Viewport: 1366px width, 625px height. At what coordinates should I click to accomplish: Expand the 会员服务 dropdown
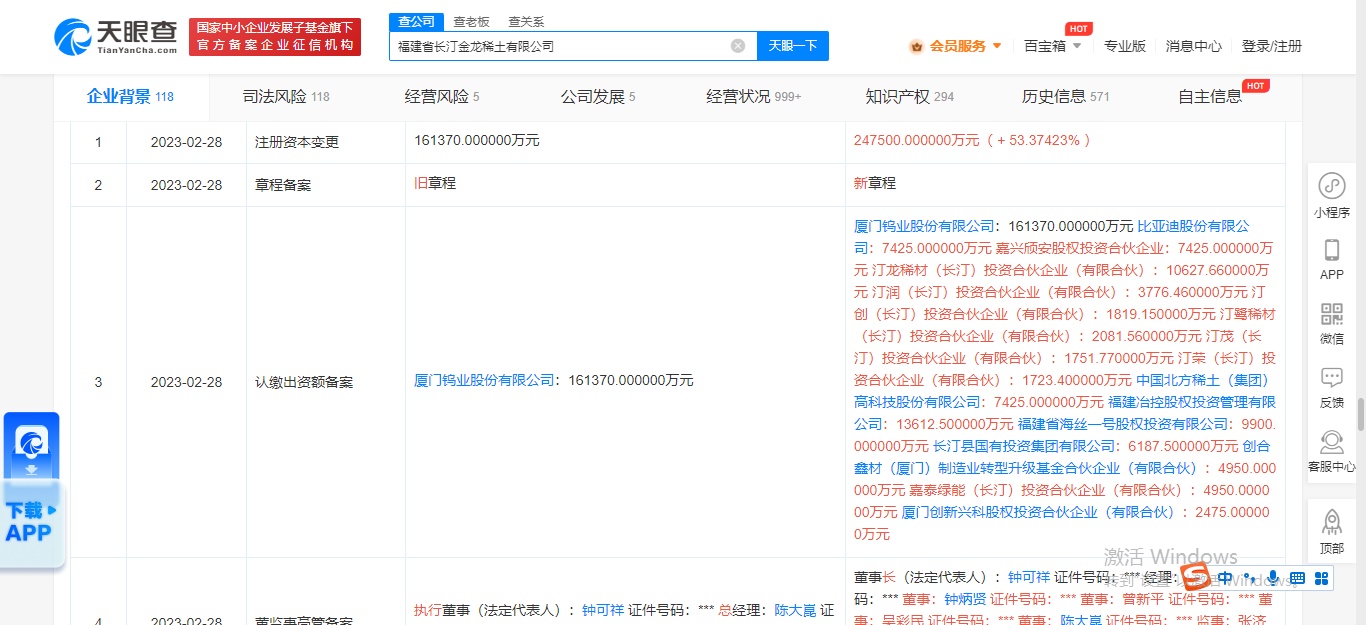957,46
